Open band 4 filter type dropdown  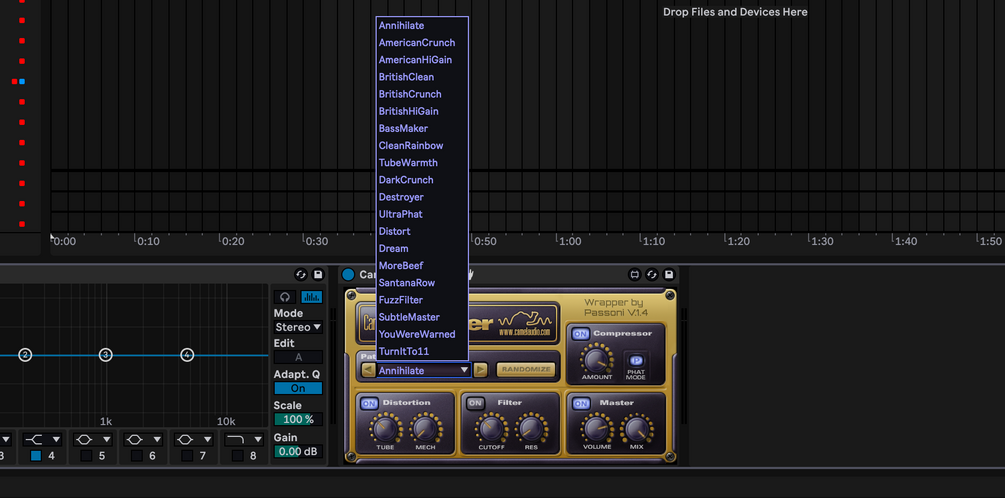[42, 440]
